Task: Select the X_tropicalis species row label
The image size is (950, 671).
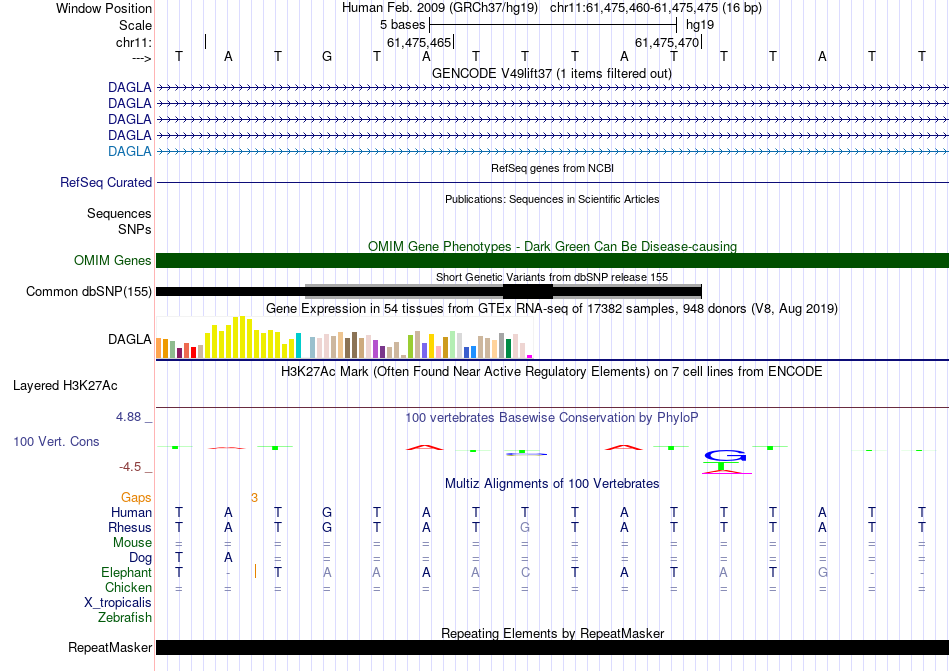Action: [118, 603]
